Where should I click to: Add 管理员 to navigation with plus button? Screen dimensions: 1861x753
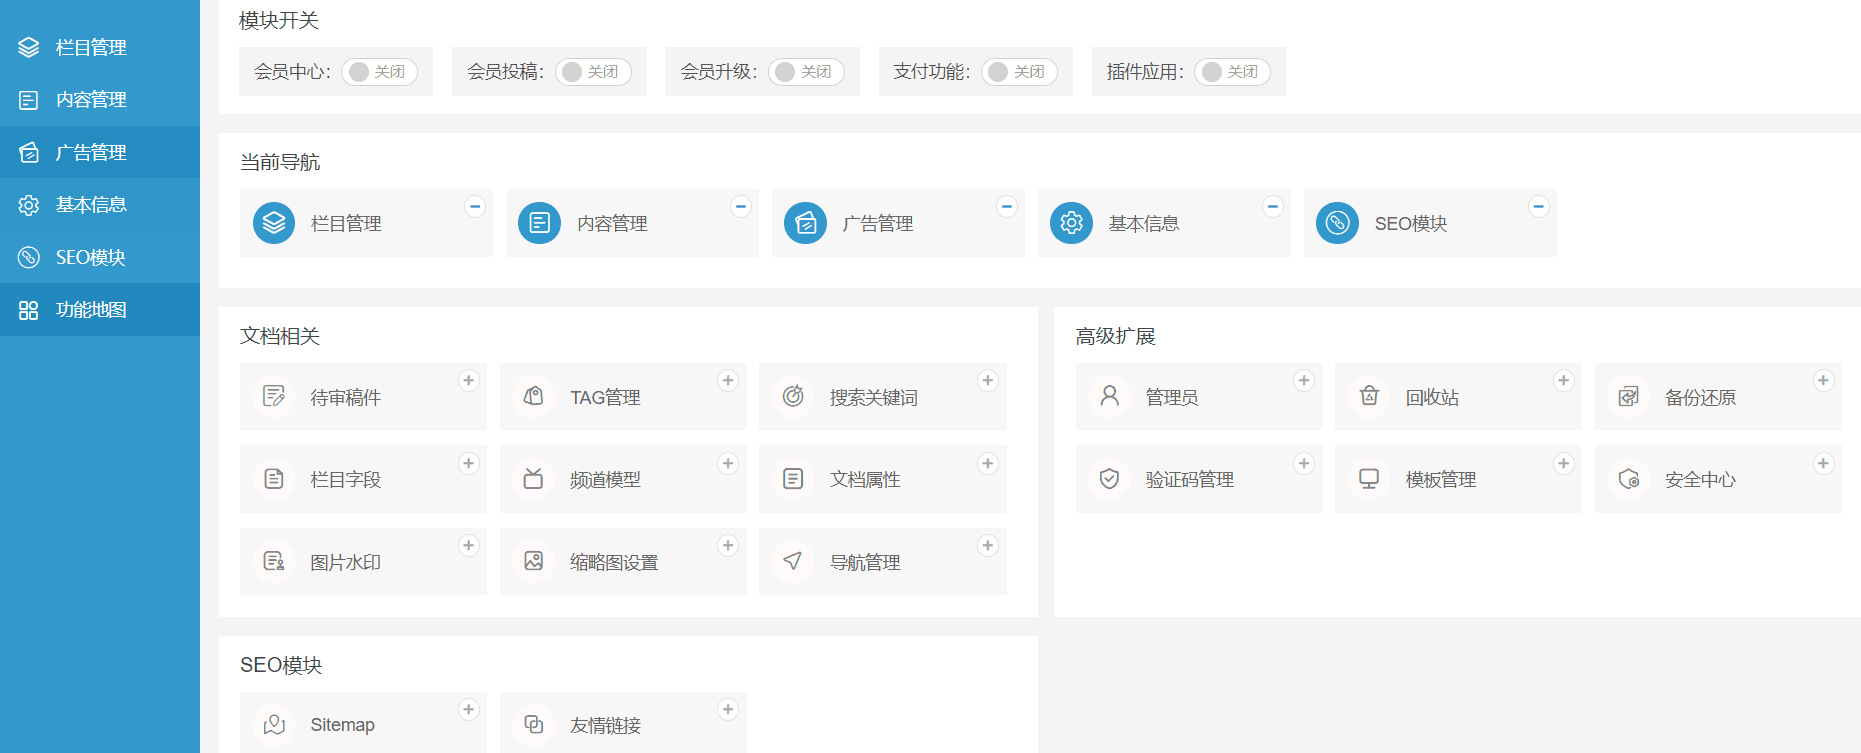coord(1304,381)
